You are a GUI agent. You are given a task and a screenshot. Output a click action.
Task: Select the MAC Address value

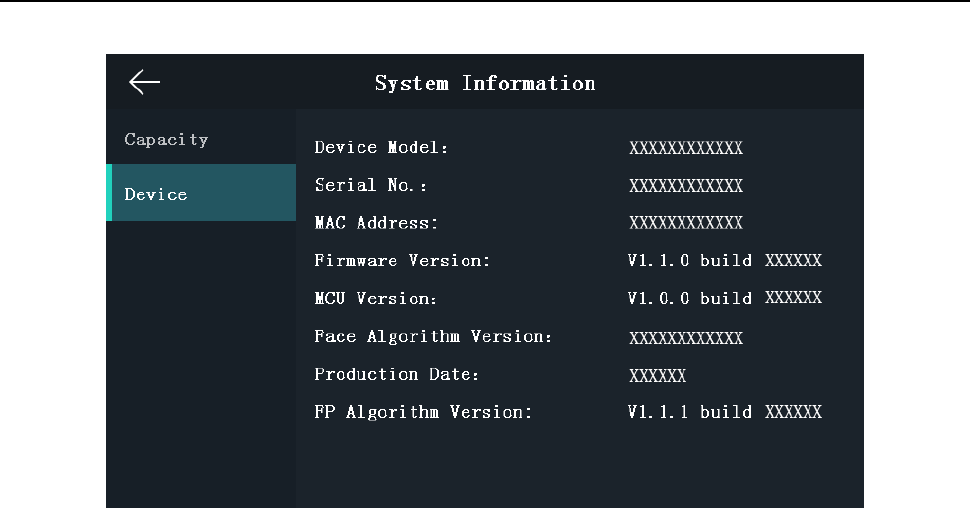coord(686,223)
